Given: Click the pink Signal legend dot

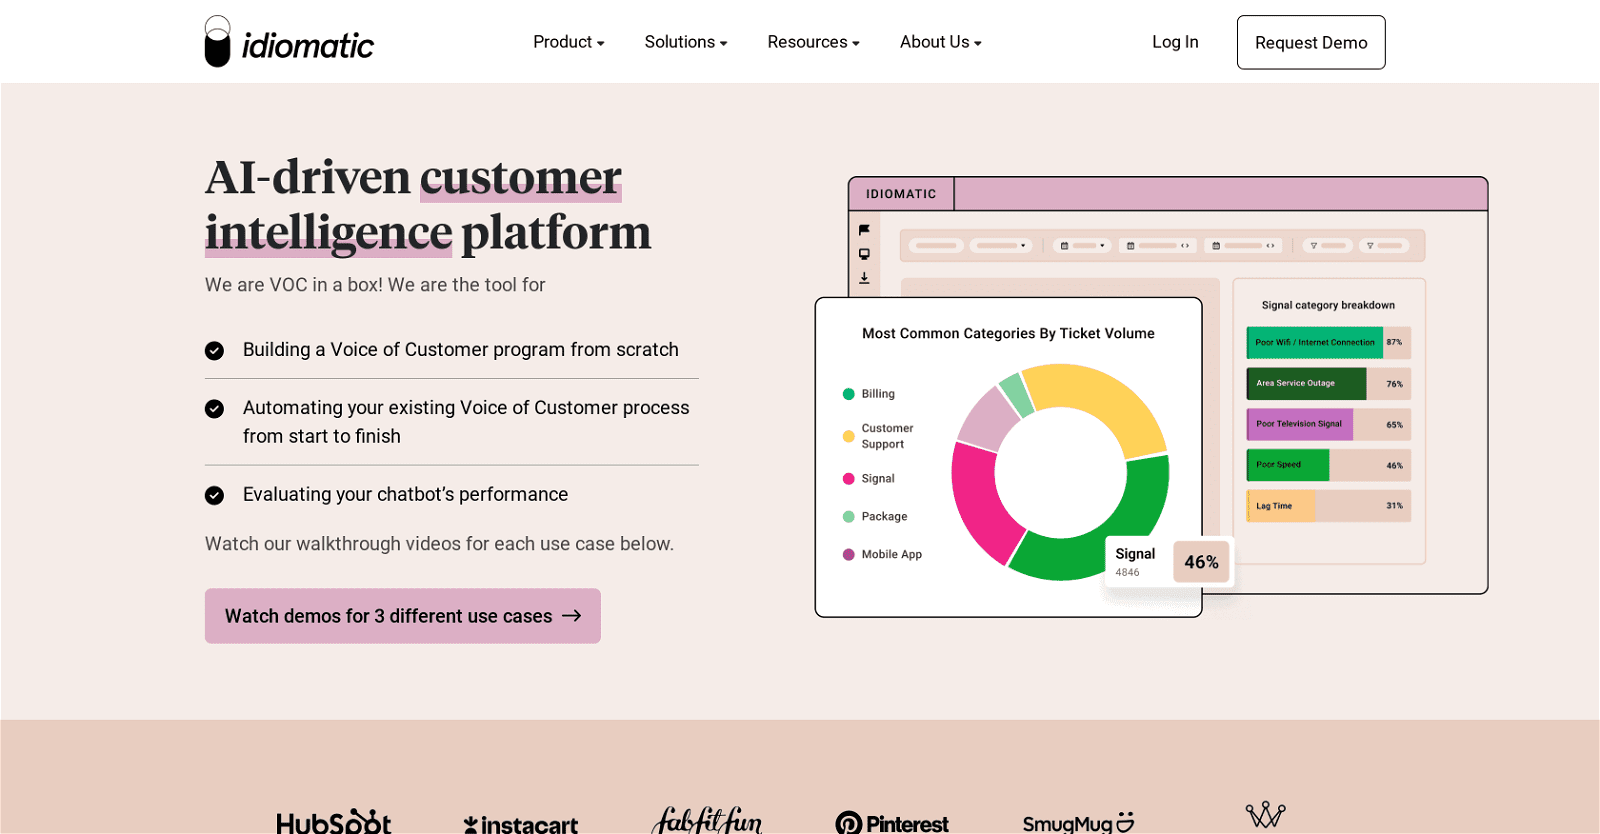Looking at the screenshot, I should tap(849, 479).
